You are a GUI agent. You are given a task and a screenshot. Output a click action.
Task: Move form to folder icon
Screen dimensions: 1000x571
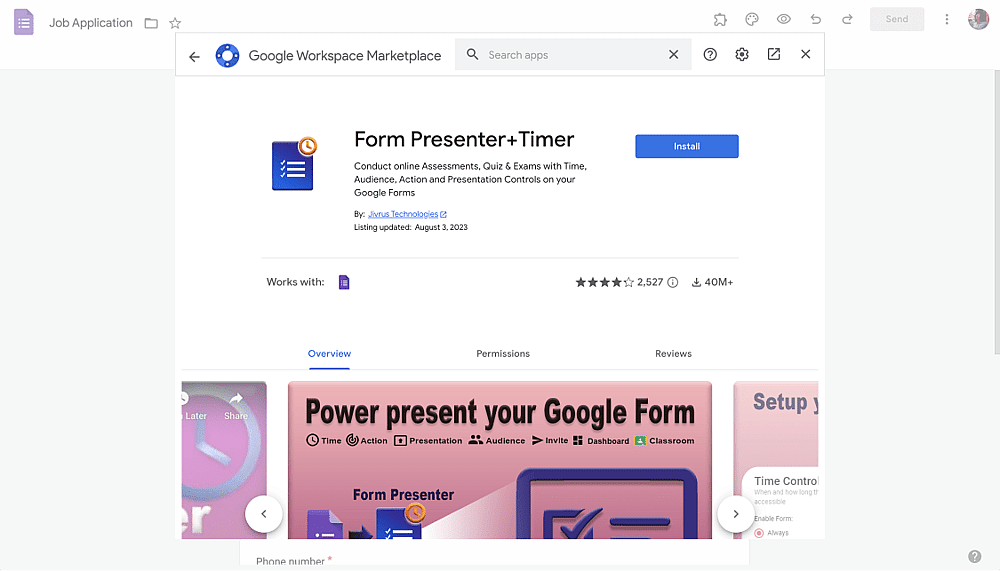pos(151,24)
